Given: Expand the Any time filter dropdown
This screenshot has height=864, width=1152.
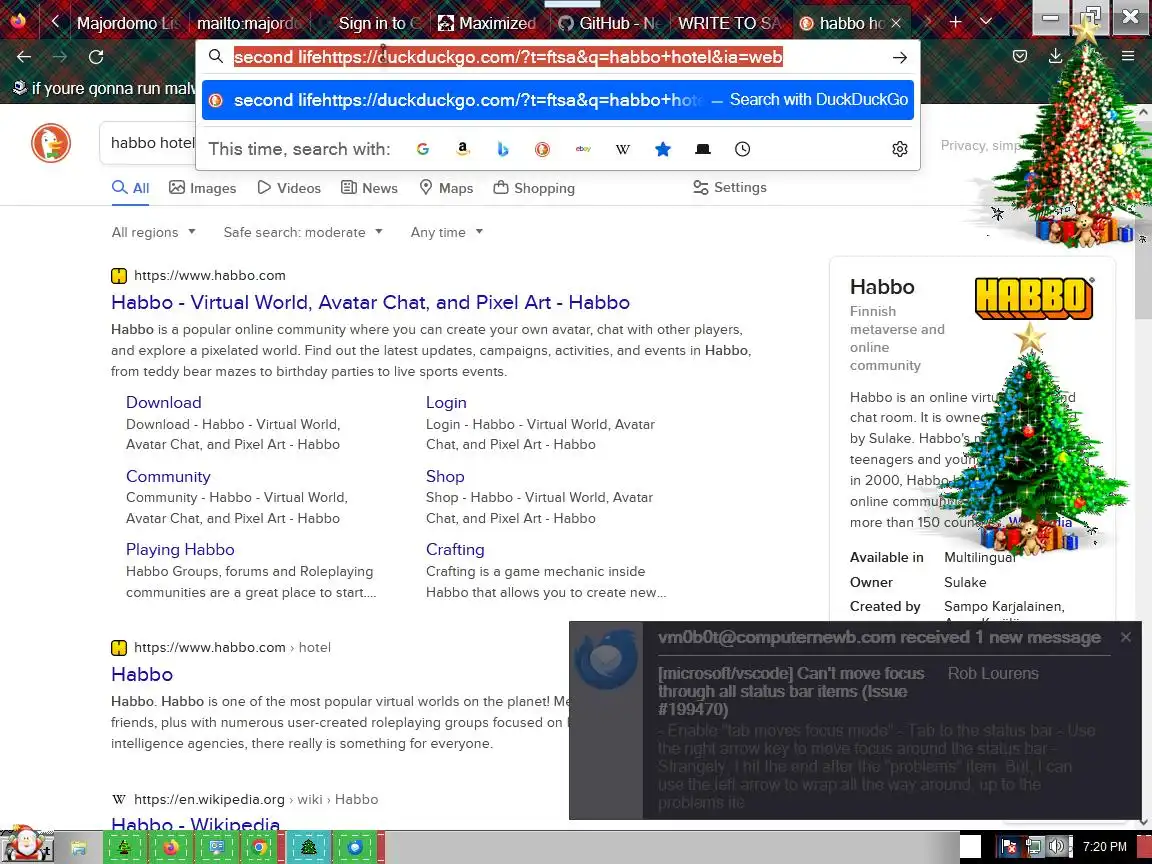Looking at the screenshot, I should 447,232.
